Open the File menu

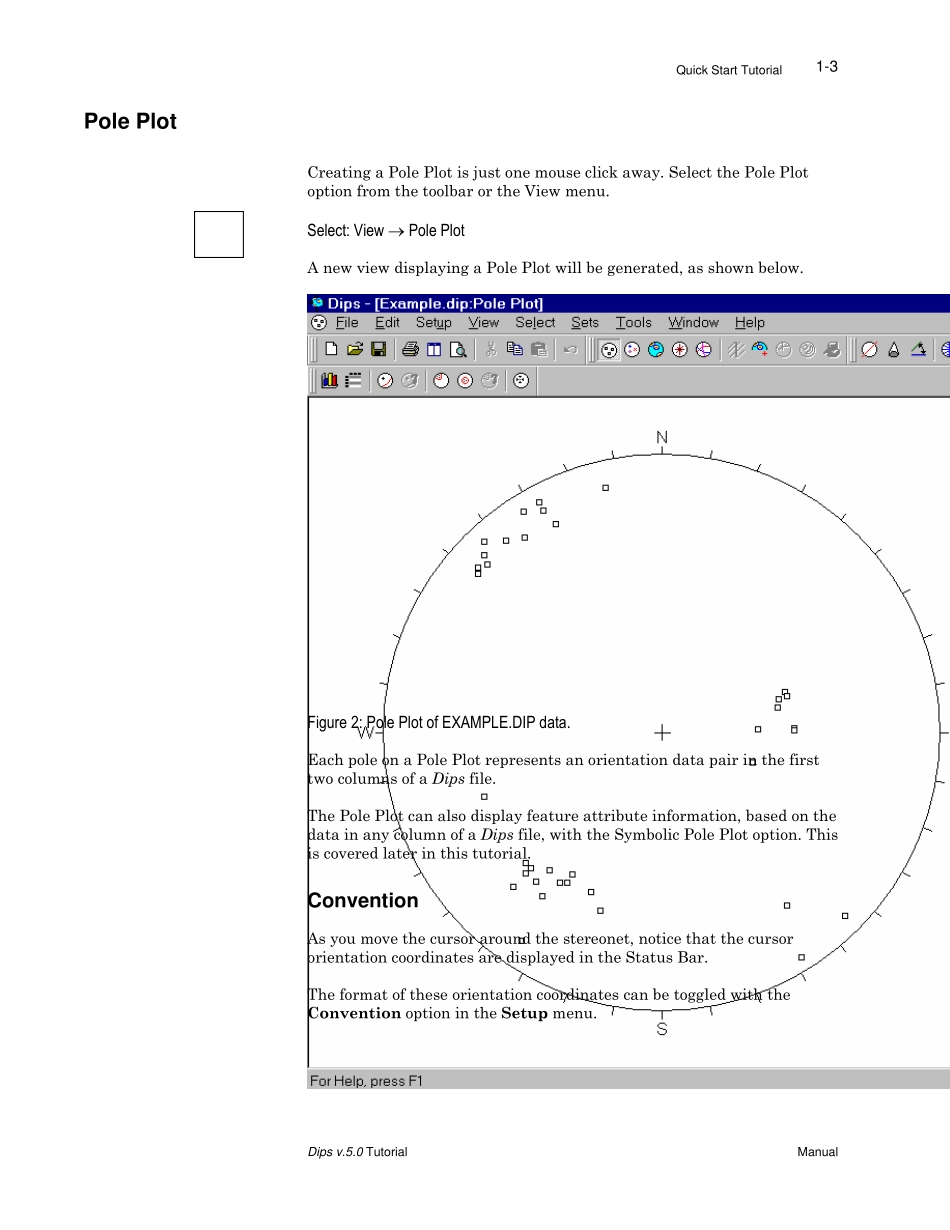tap(347, 322)
